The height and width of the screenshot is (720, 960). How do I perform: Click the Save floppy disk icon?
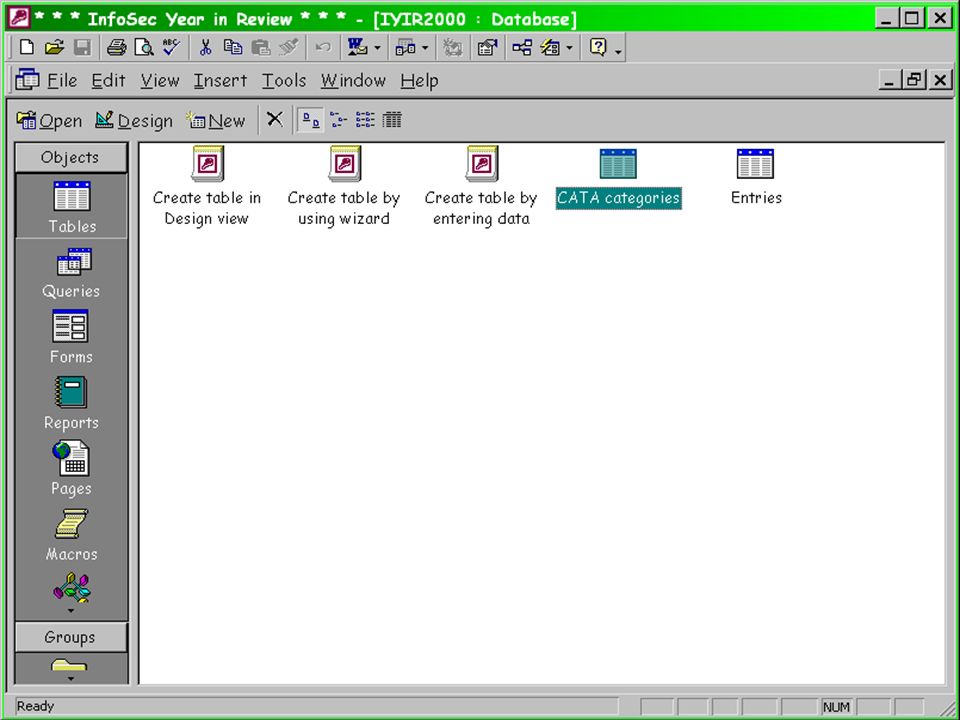coord(81,47)
